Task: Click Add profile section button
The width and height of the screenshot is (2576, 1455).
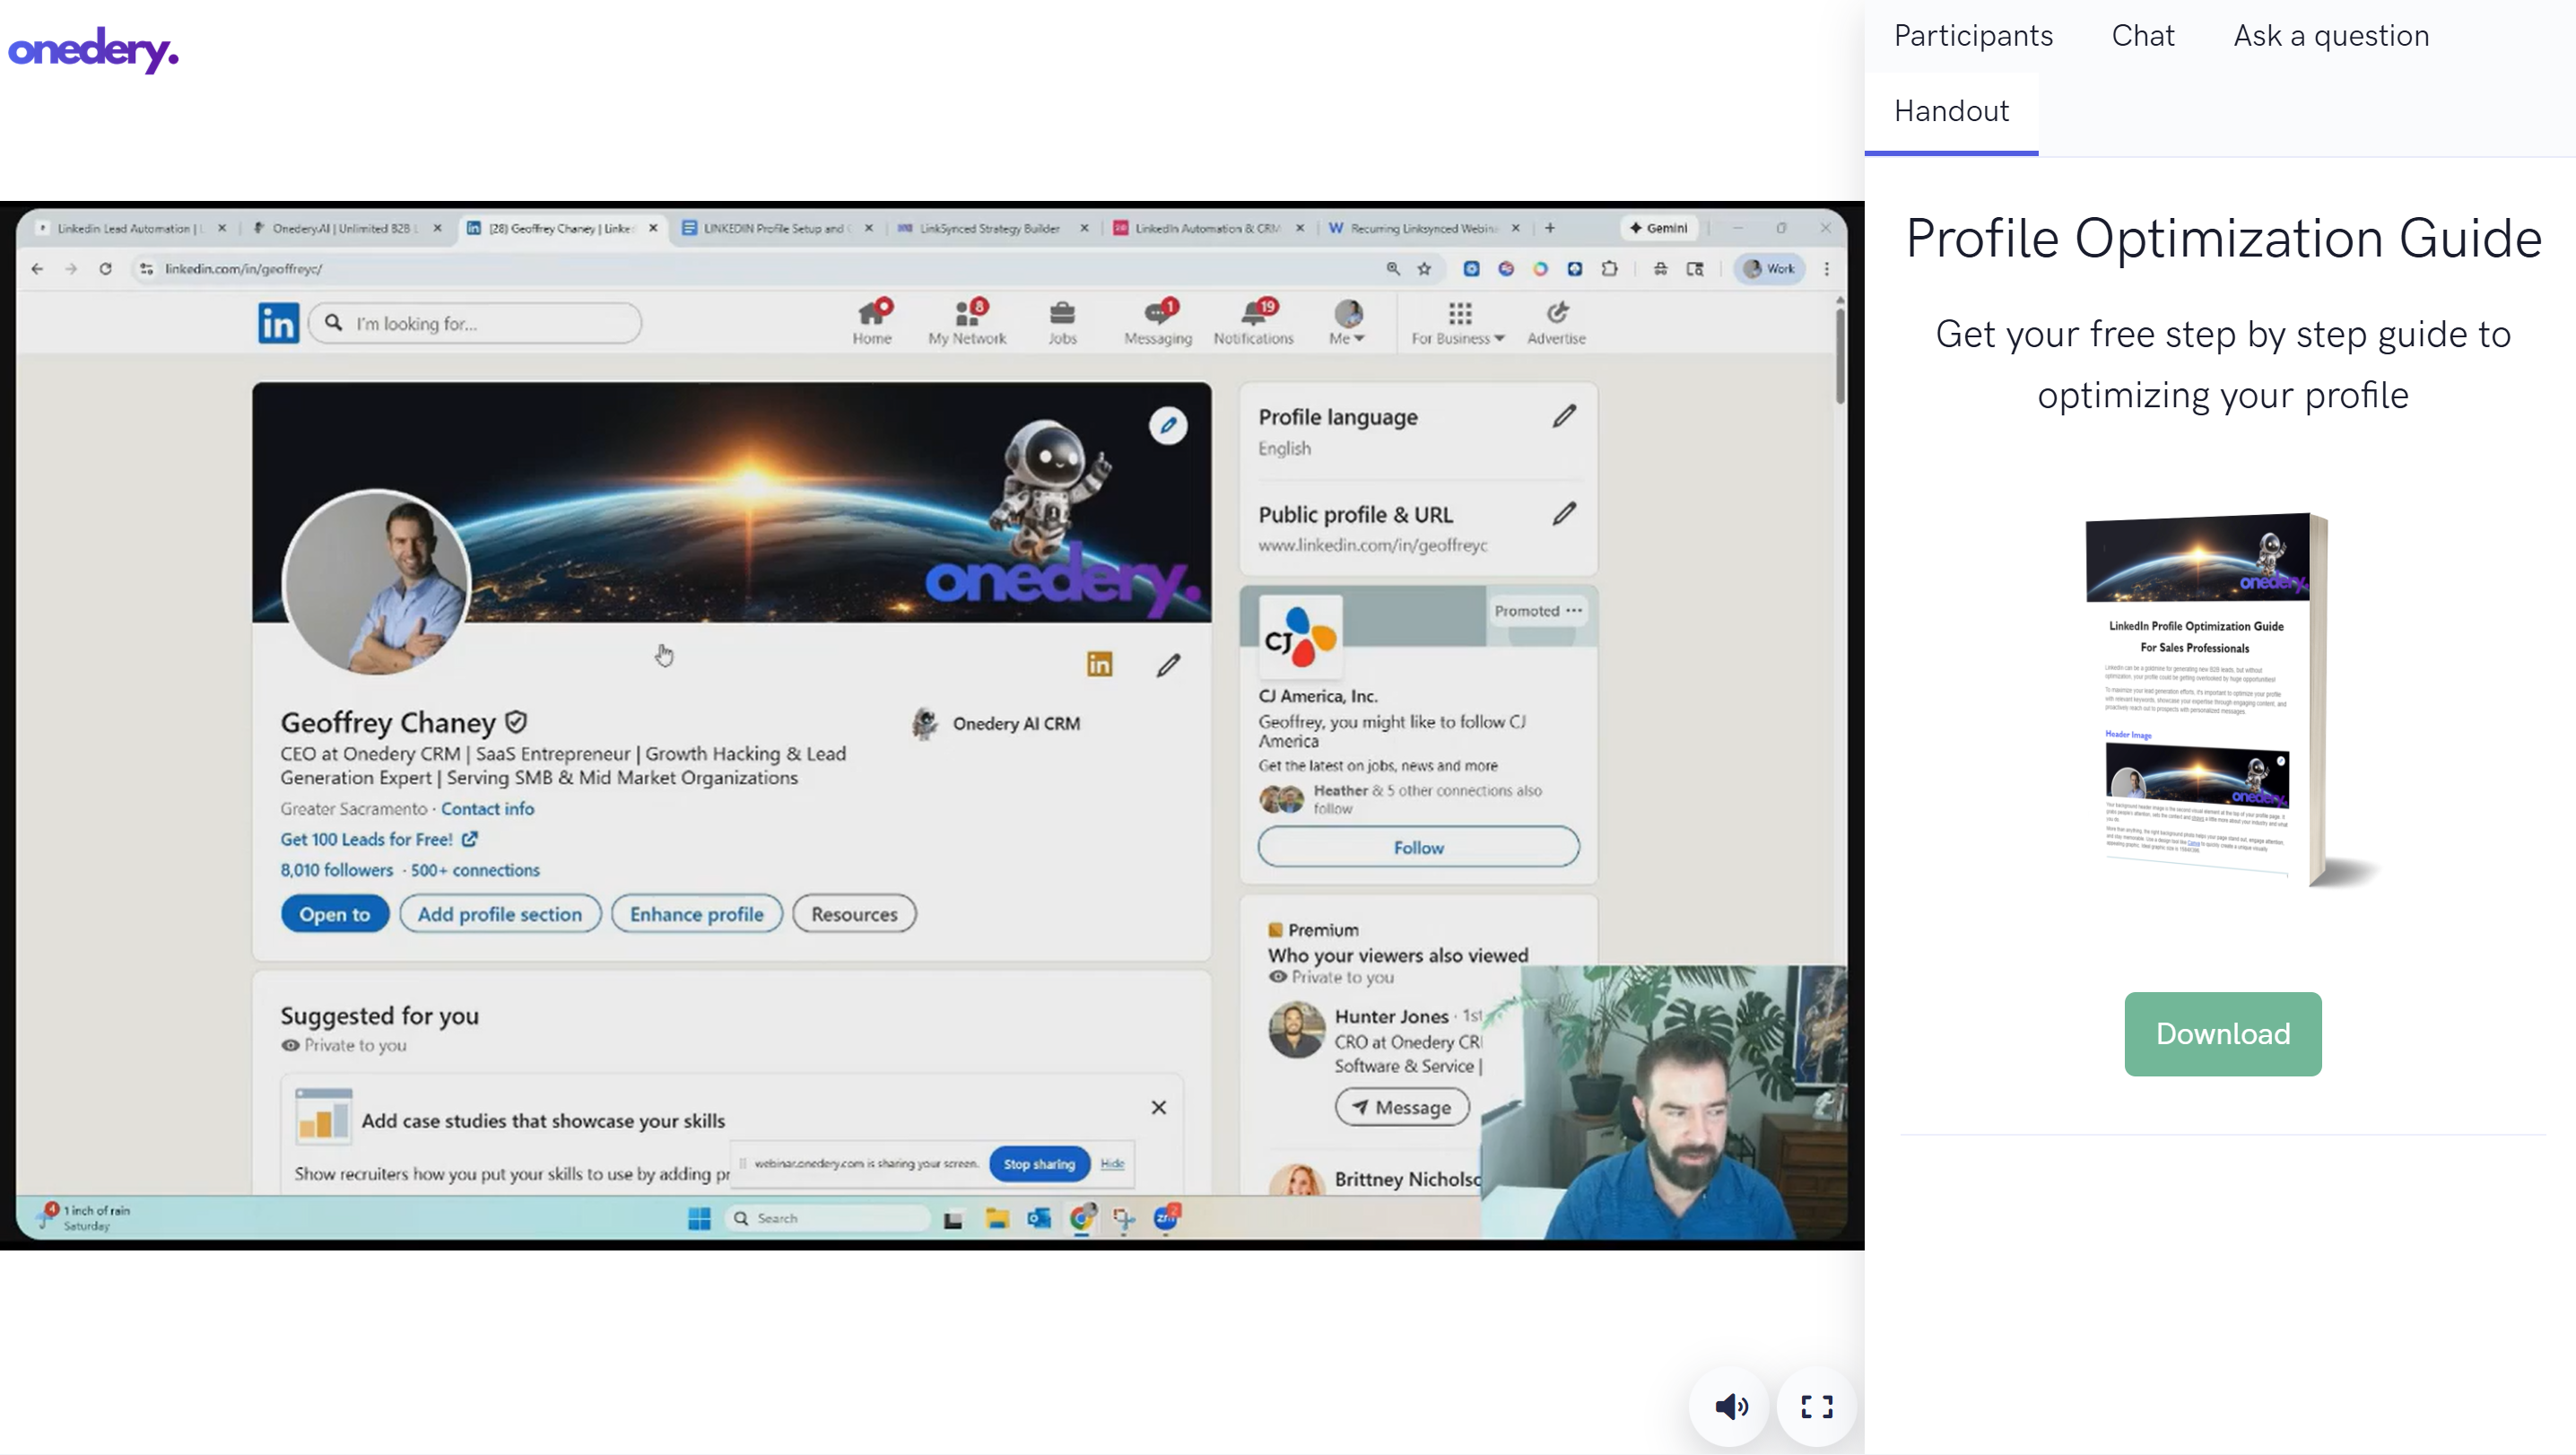Action: pos(500,914)
